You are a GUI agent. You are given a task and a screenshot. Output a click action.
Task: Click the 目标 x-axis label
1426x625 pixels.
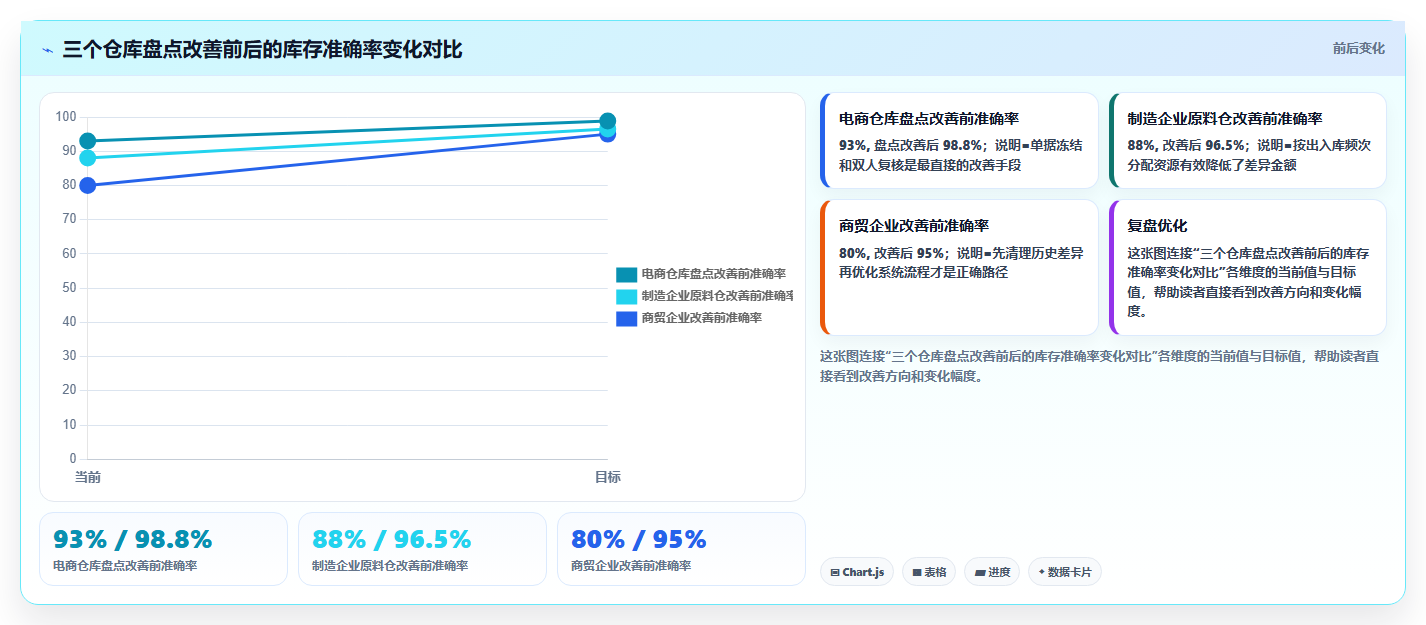click(x=607, y=477)
